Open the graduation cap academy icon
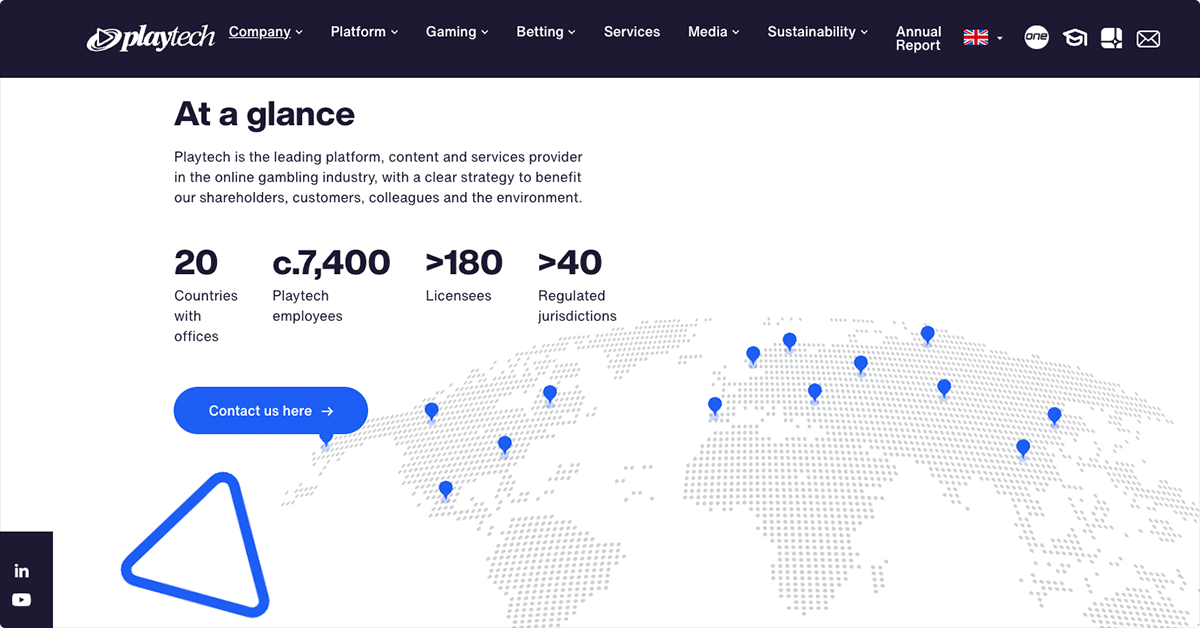The height and width of the screenshot is (628, 1200). point(1075,38)
